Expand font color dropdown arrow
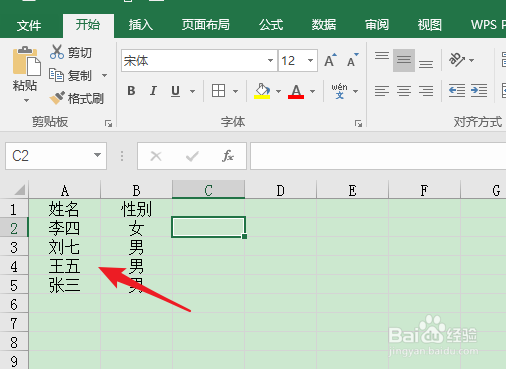The height and width of the screenshot is (369, 506). tap(312, 91)
